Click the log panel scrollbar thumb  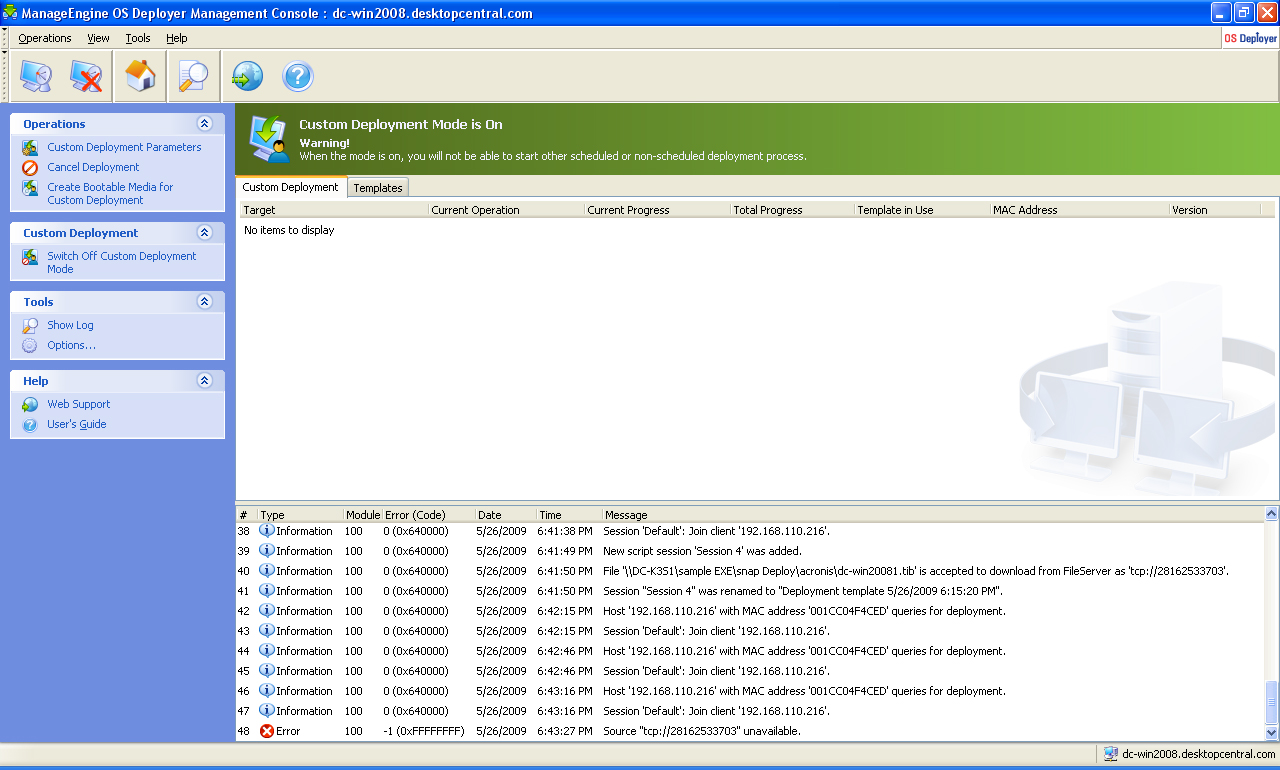(x=1271, y=702)
